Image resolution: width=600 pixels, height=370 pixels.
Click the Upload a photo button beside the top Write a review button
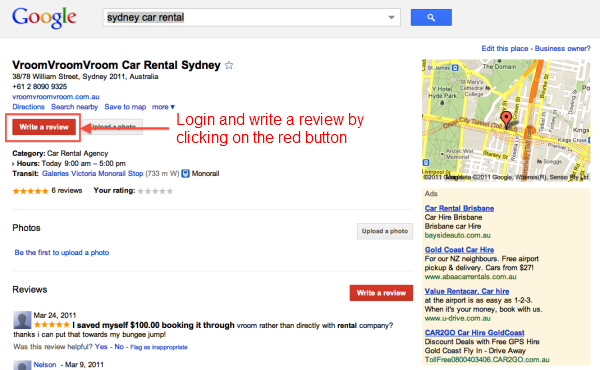pyautogui.click(x=113, y=127)
